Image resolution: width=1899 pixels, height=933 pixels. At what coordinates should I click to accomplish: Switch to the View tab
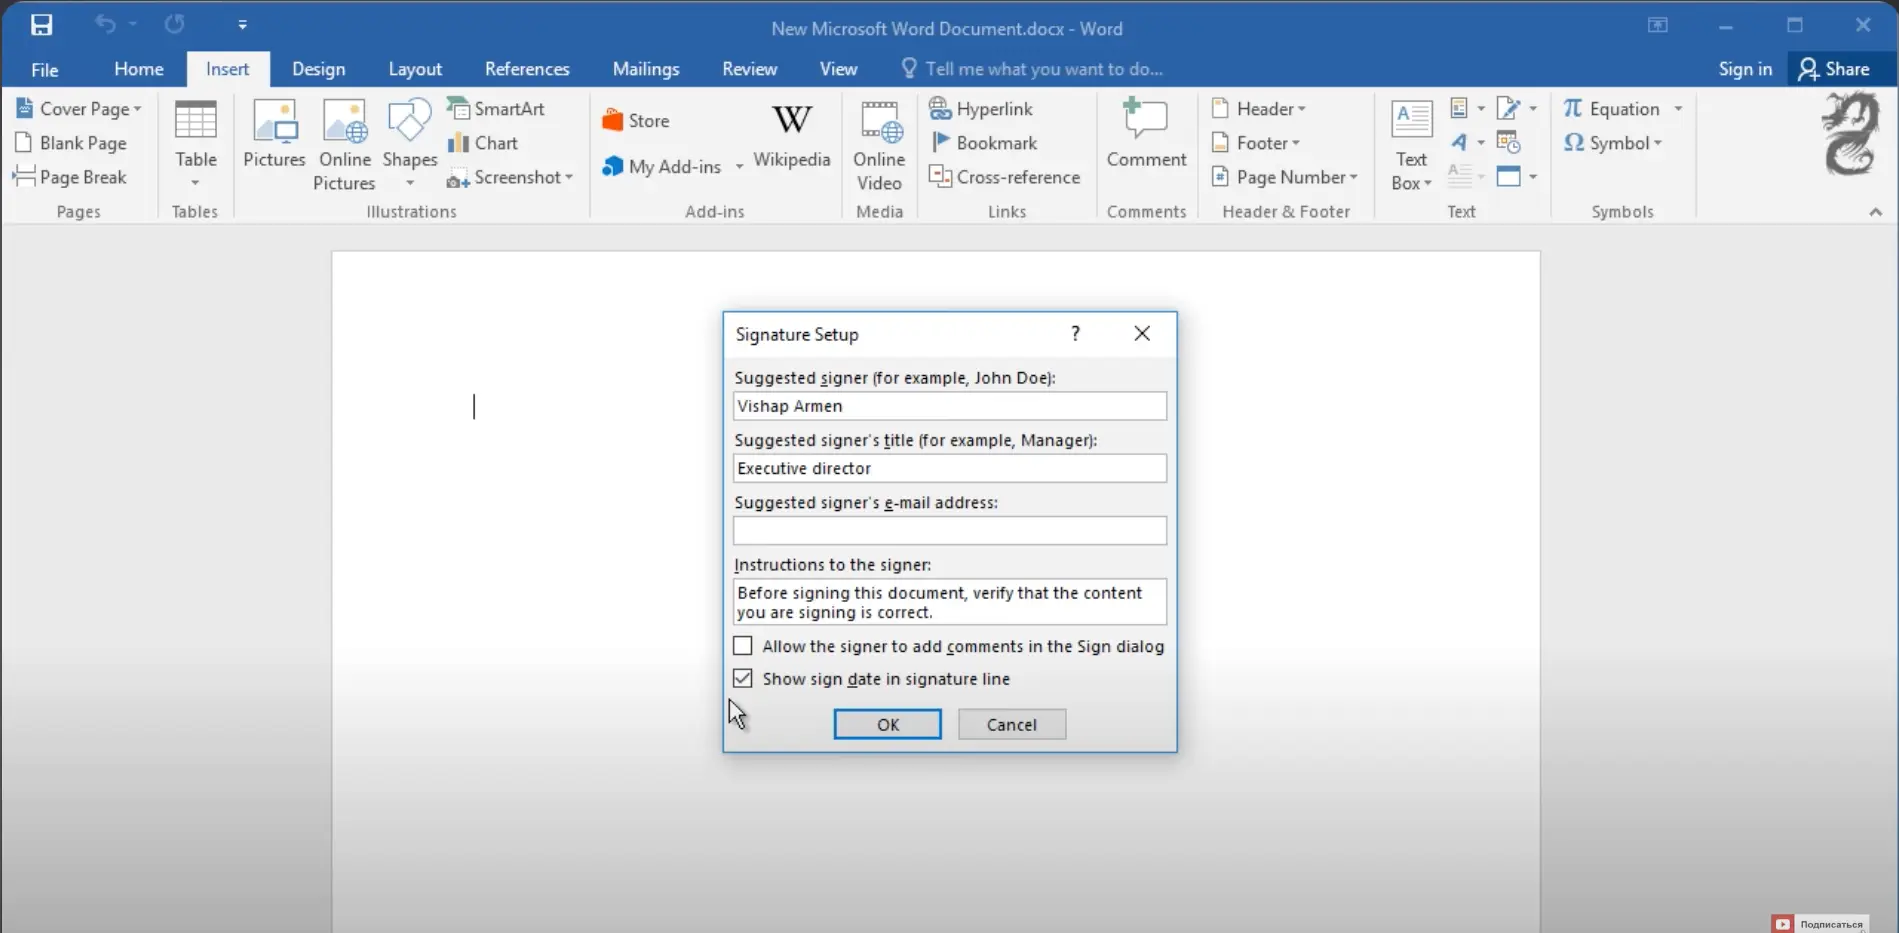click(838, 69)
